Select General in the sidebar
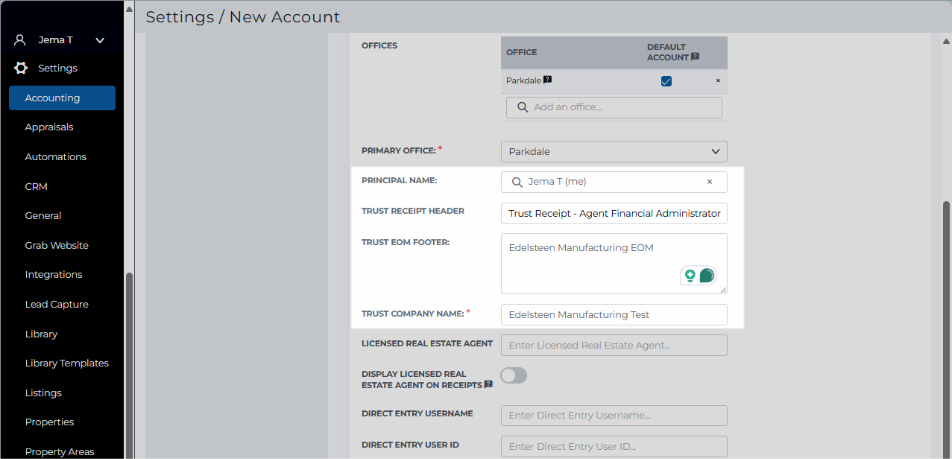The width and height of the screenshot is (952, 459). (x=43, y=216)
